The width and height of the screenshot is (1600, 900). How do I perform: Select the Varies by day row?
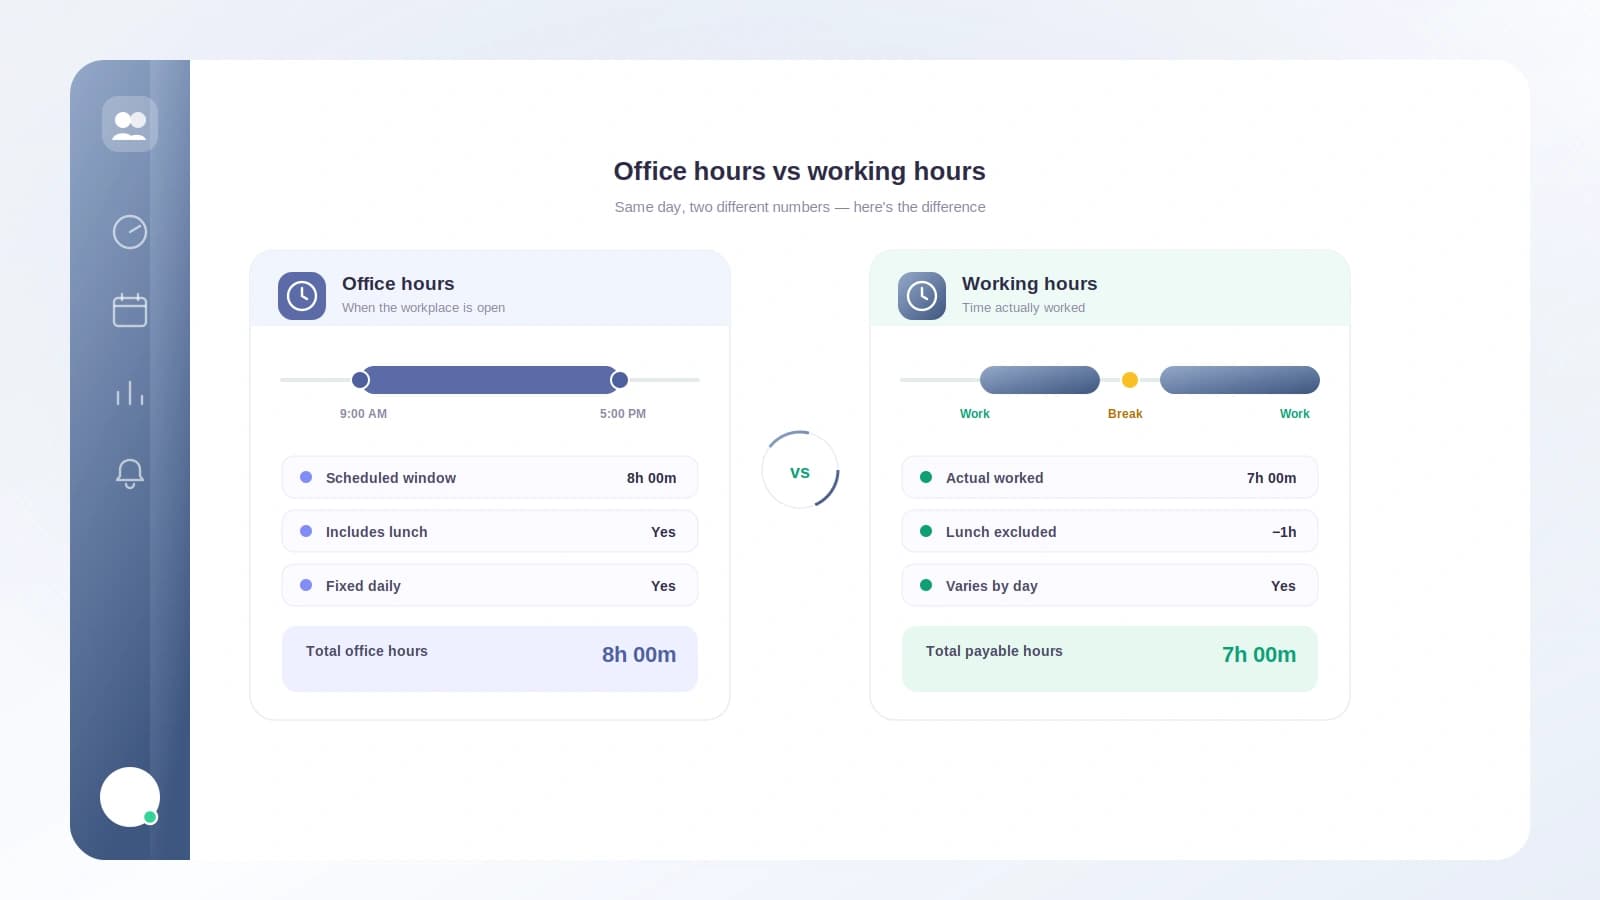(x=1110, y=586)
